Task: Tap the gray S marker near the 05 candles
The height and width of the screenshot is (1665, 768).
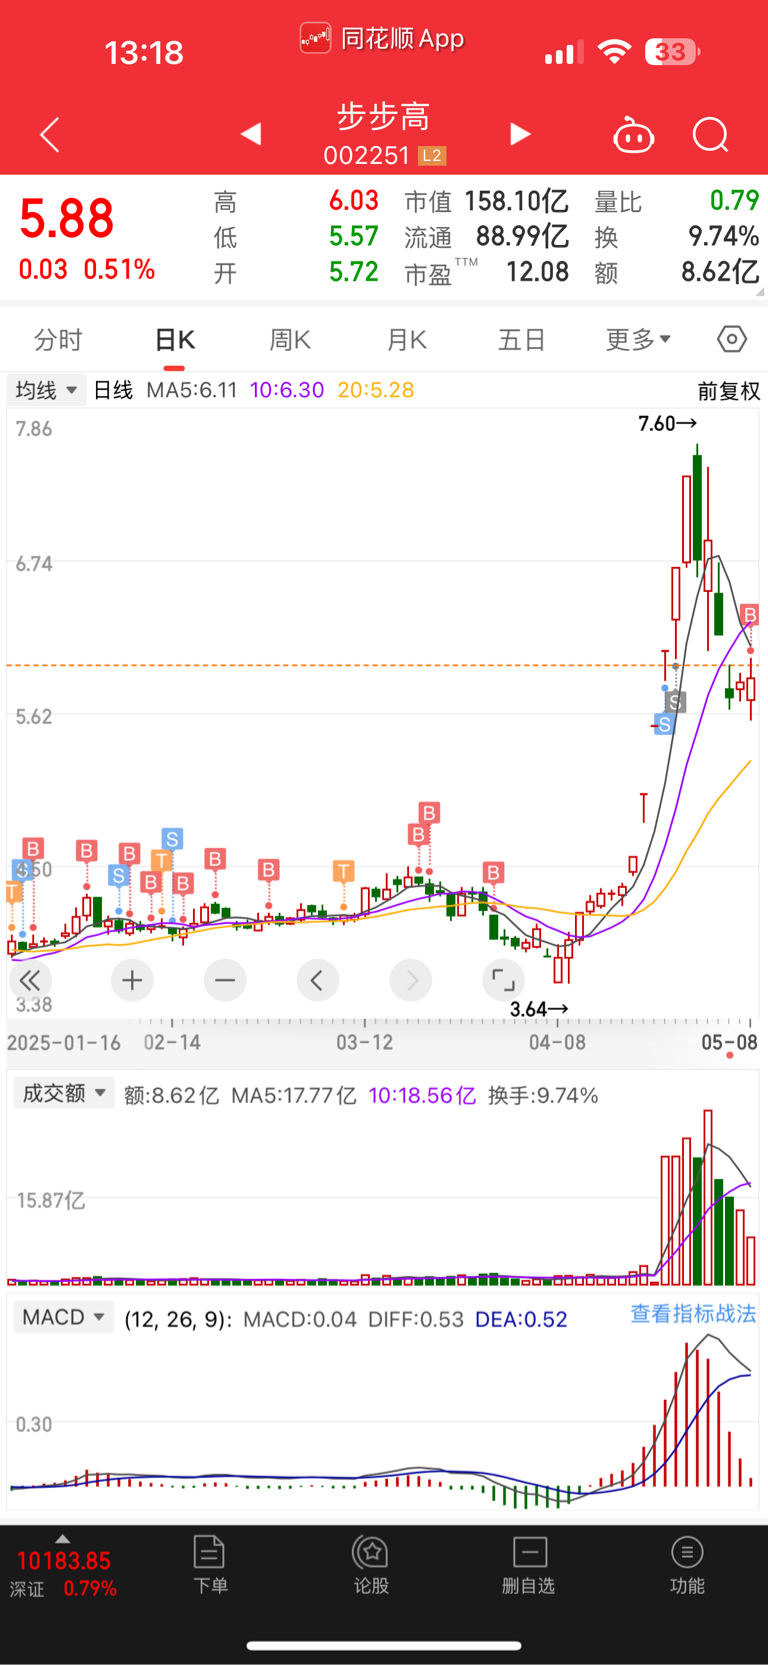Action: (676, 701)
